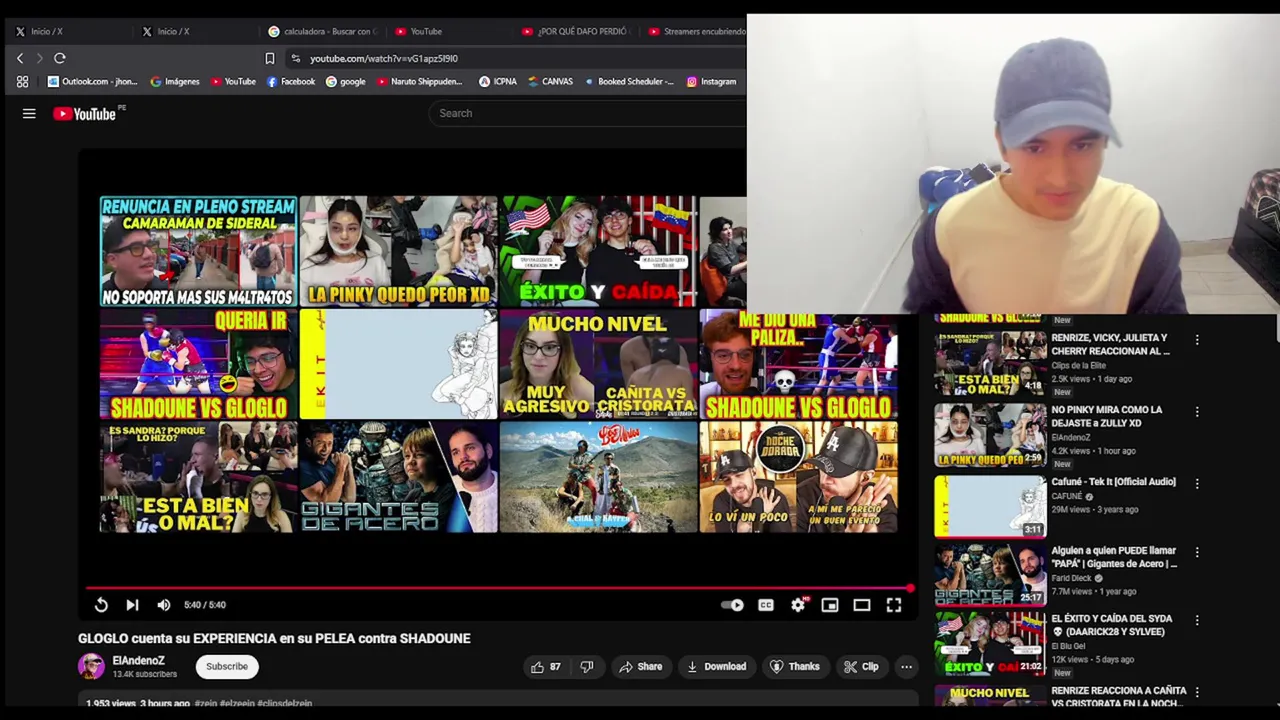
Task: Create a Clip of the video
Action: point(860,667)
